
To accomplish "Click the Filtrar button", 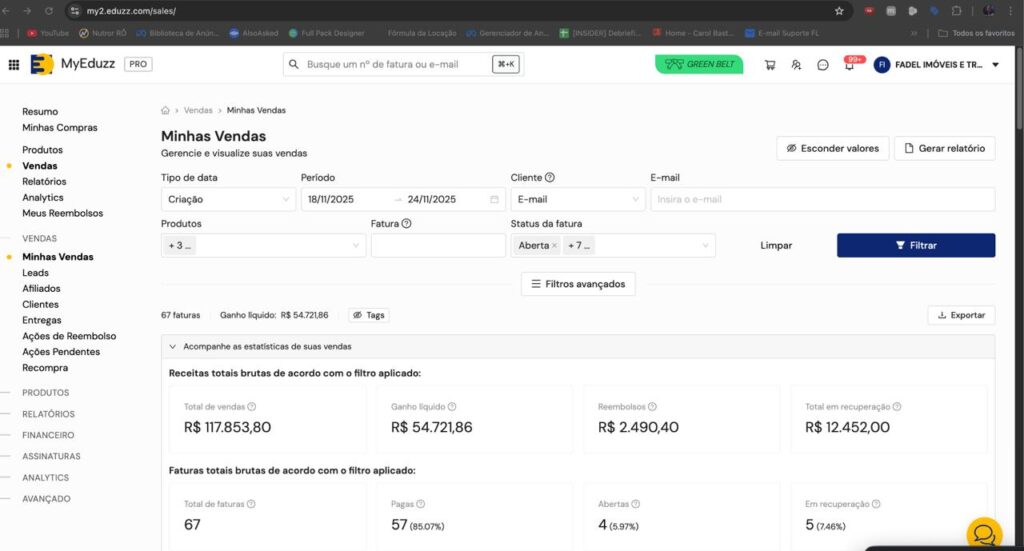I will [x=915, y=245].
